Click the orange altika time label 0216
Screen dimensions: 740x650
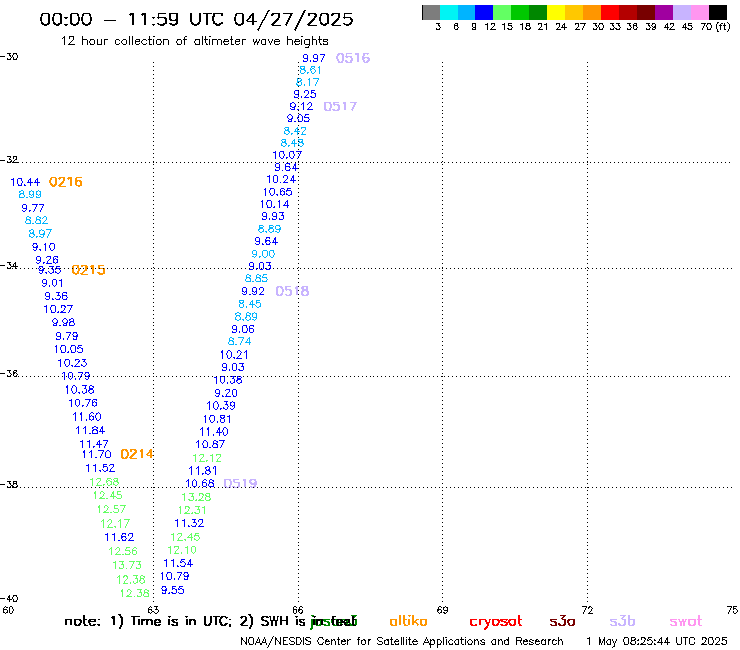(66, 182)
